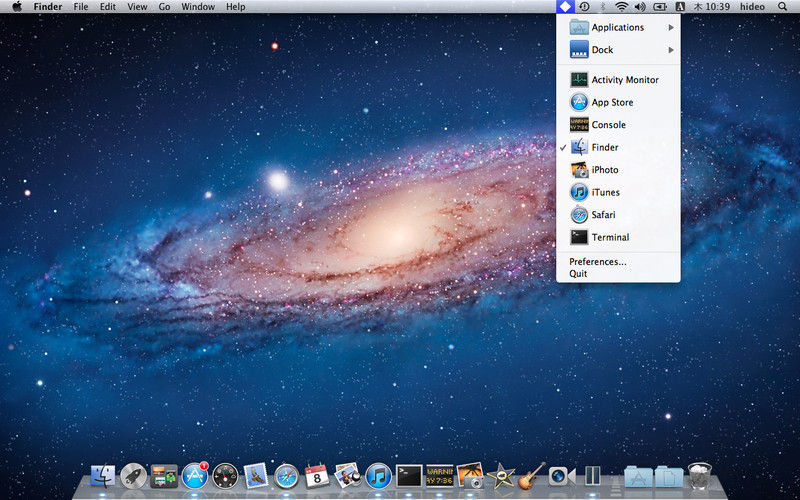
Task: Switch to iTunes in the menu list
Action: (x=605, y=192)
